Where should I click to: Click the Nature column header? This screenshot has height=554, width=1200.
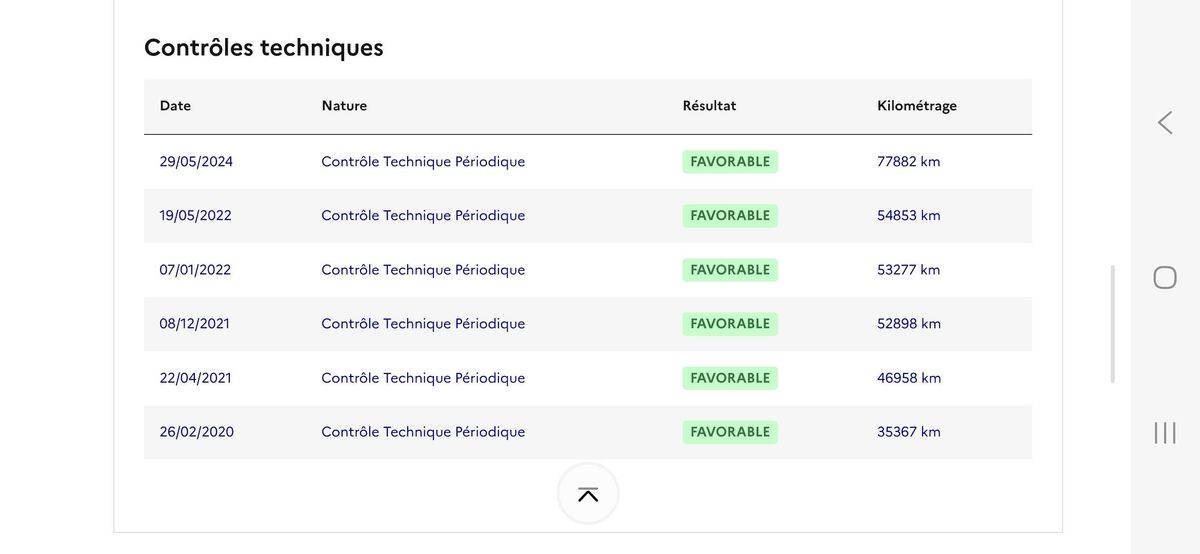coord(344,106)
